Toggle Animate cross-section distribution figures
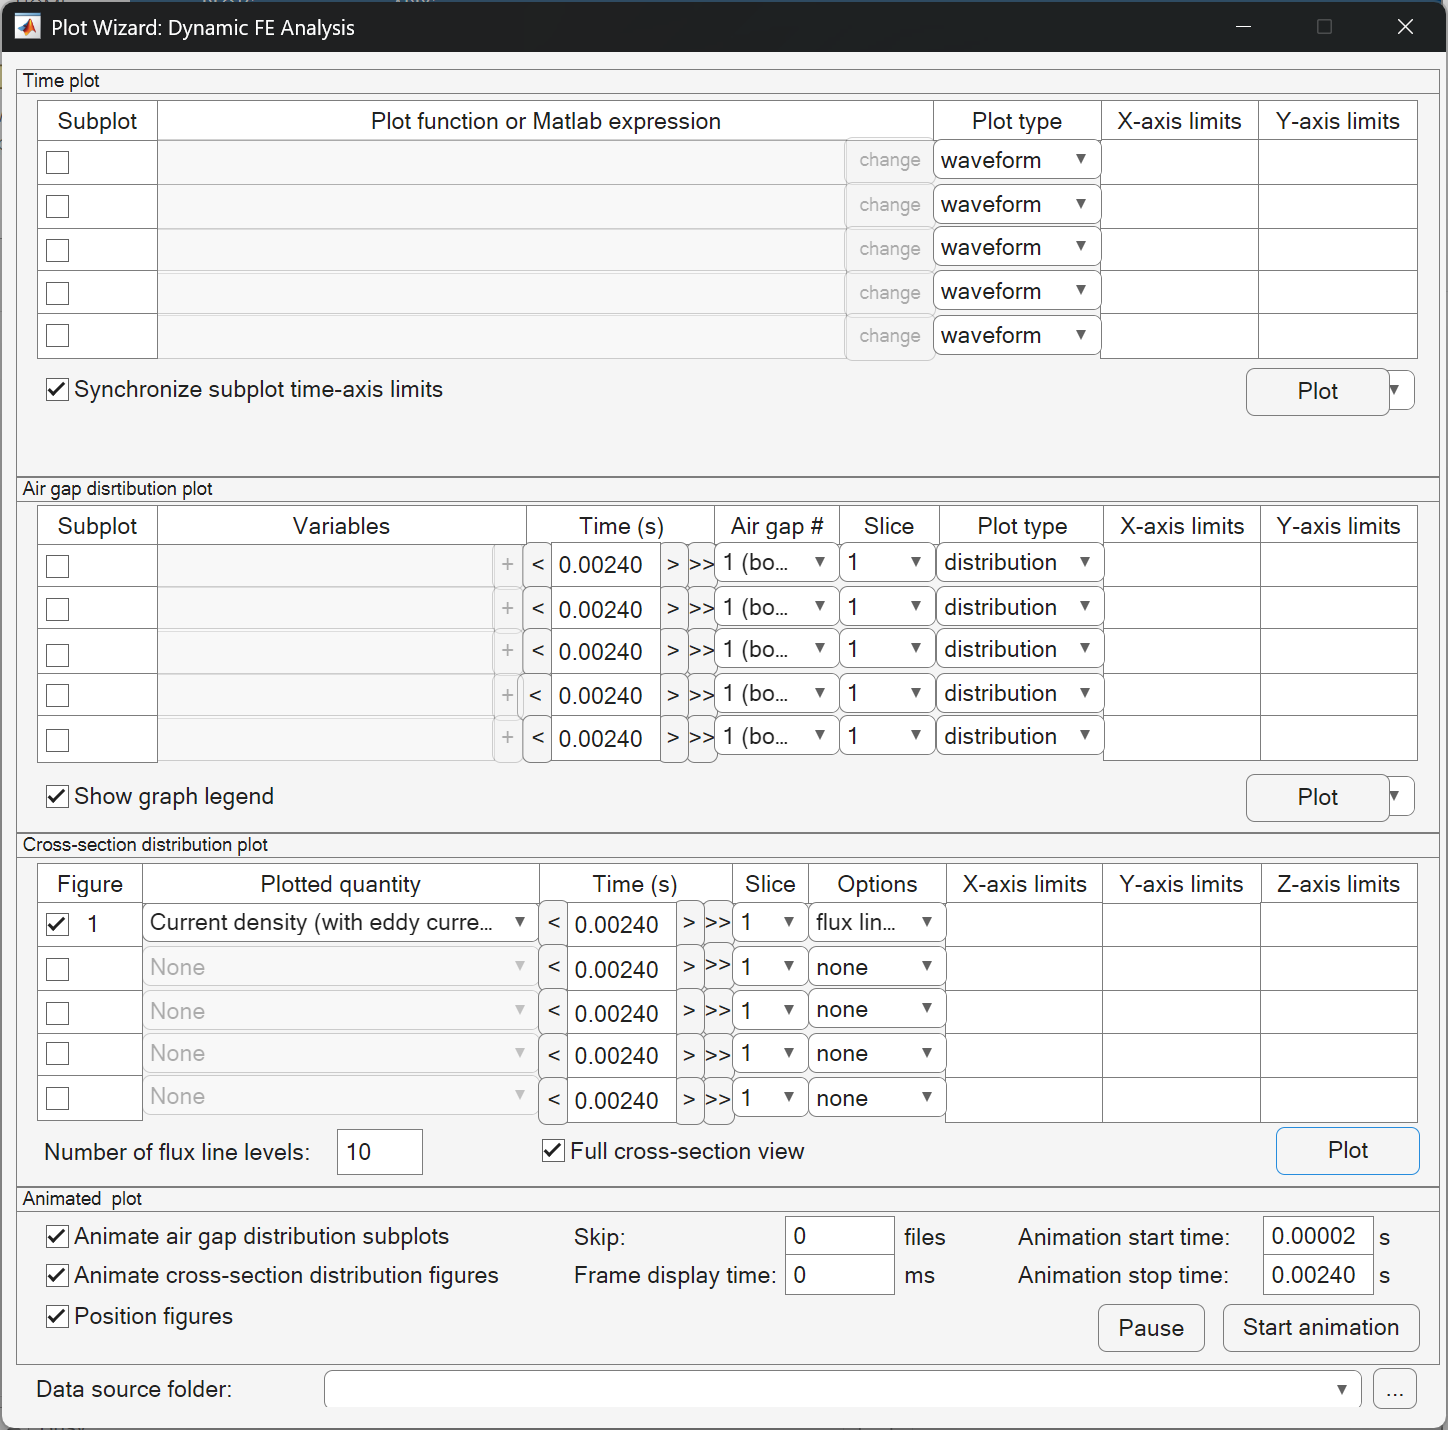The width and height of the screenshot is (1448, 1430). coord(273,1275)
